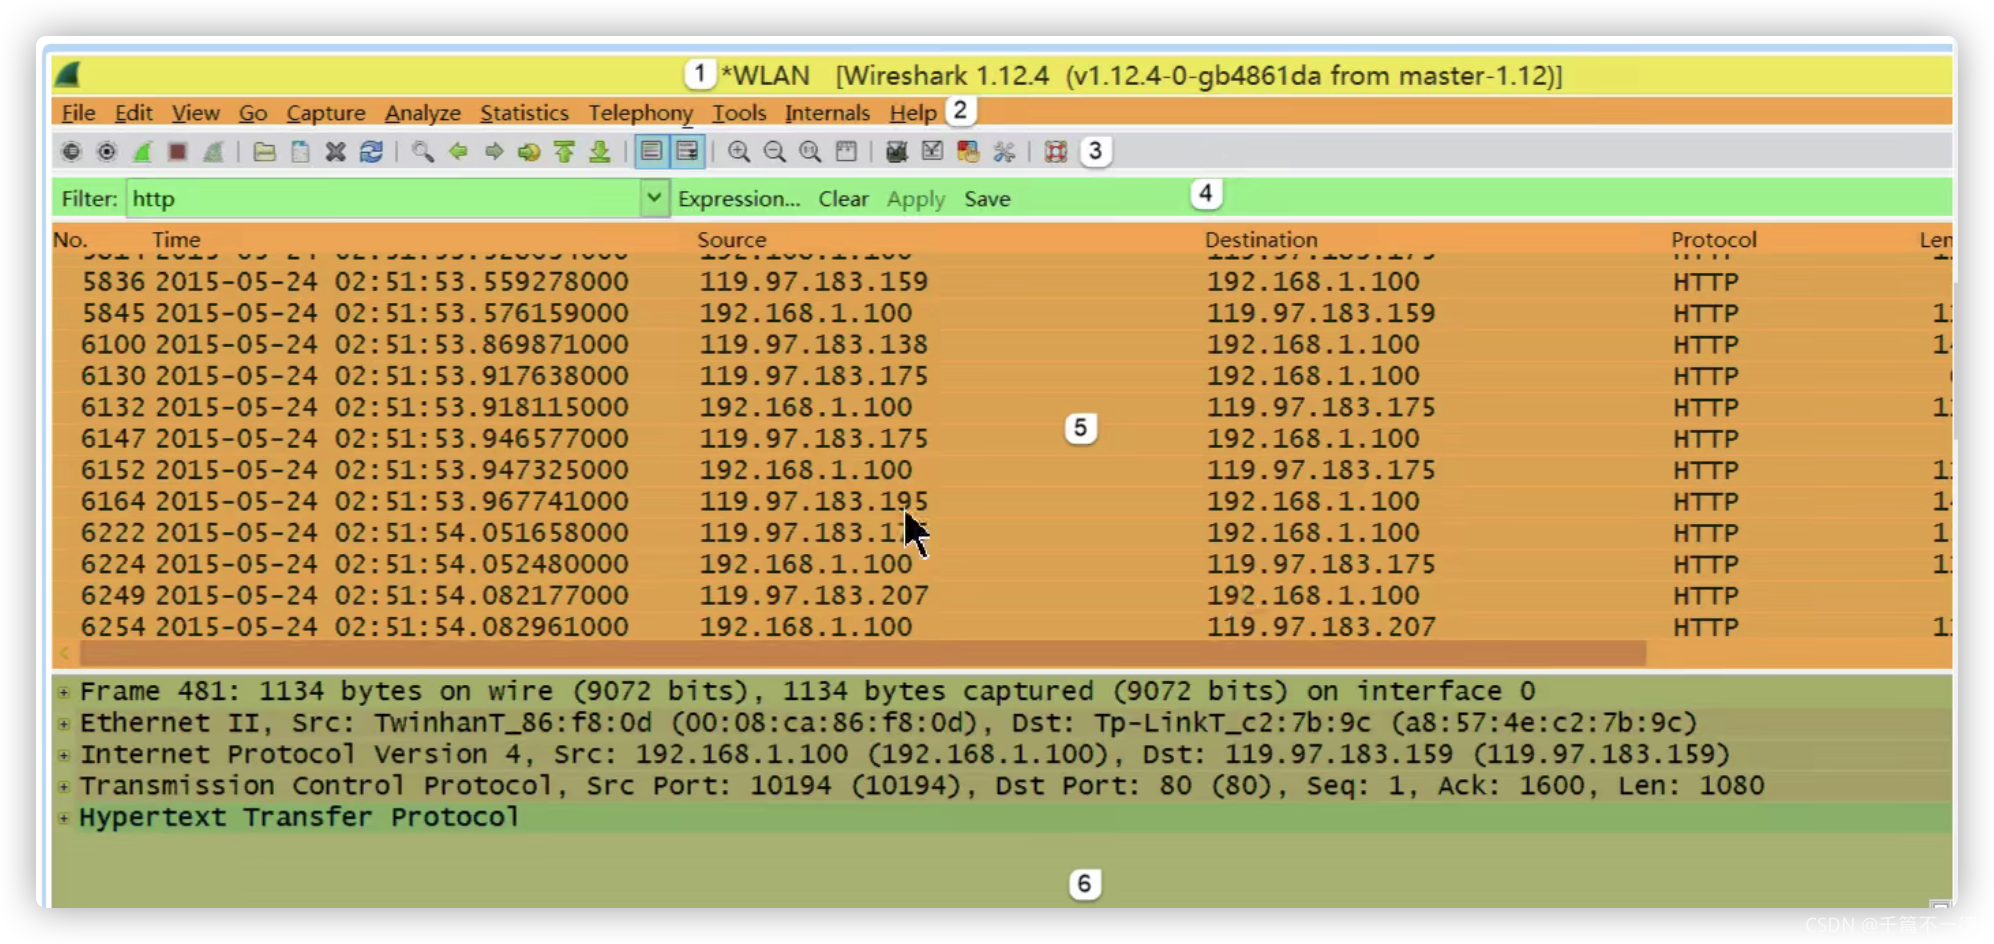Screen dimensions: 1994x944
Task: Open the Analyze menu
Action: 423,113
